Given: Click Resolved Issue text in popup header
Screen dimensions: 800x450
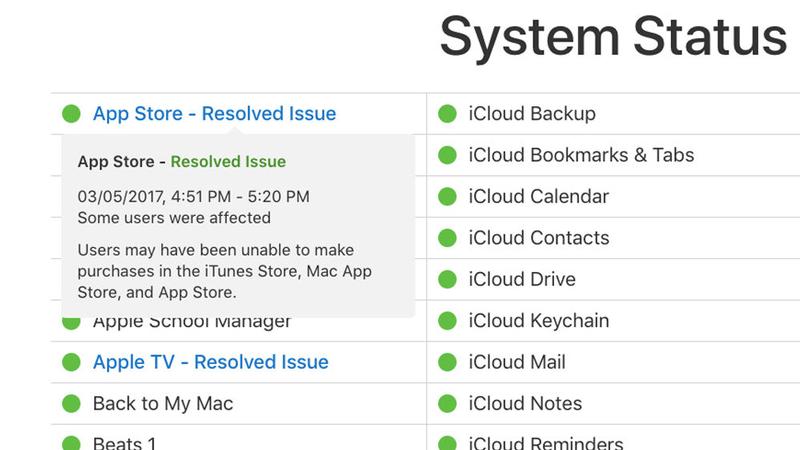Looking at the screenshot, I should [228, 162].
